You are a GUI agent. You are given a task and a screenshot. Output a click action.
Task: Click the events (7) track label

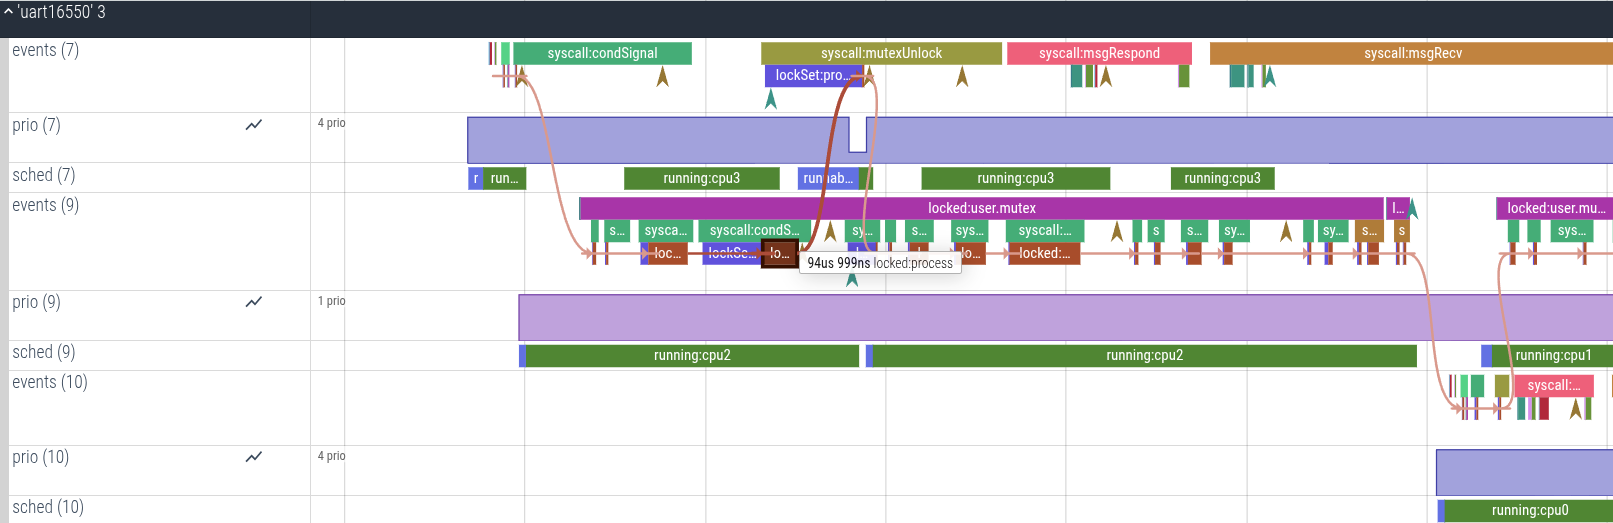point(45,50)
